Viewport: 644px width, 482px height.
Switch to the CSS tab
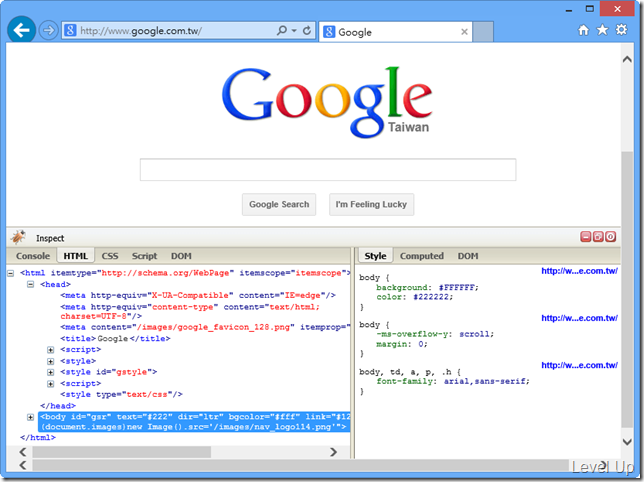click(110, 256)
